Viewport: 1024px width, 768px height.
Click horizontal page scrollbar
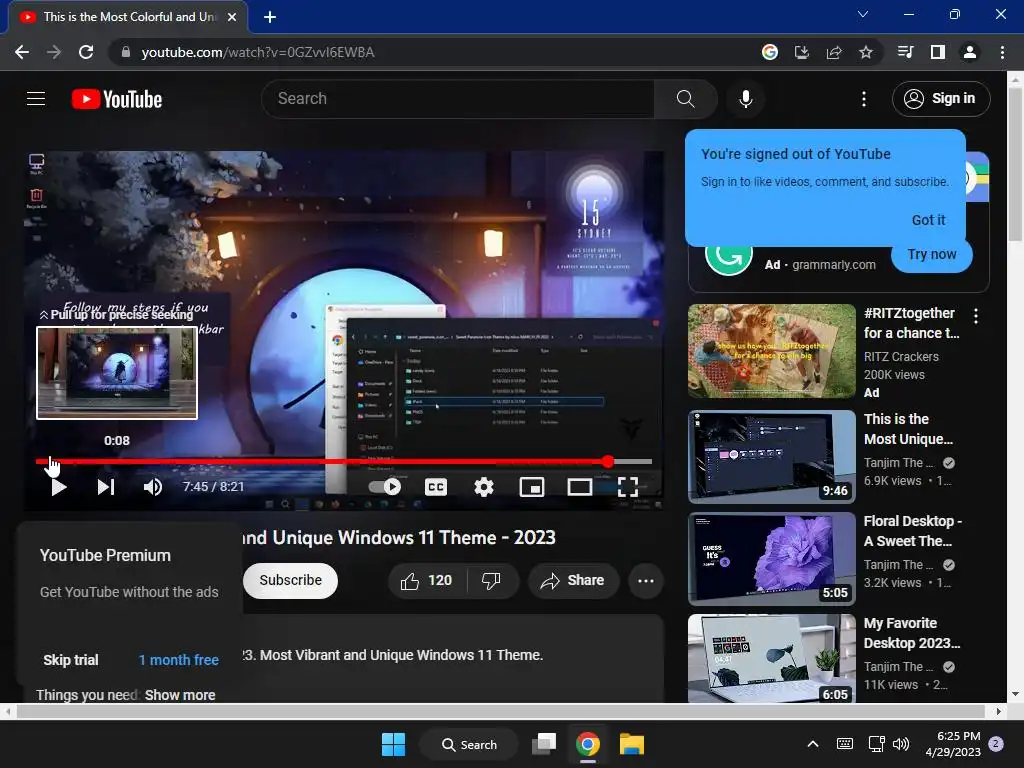[502, 711]
